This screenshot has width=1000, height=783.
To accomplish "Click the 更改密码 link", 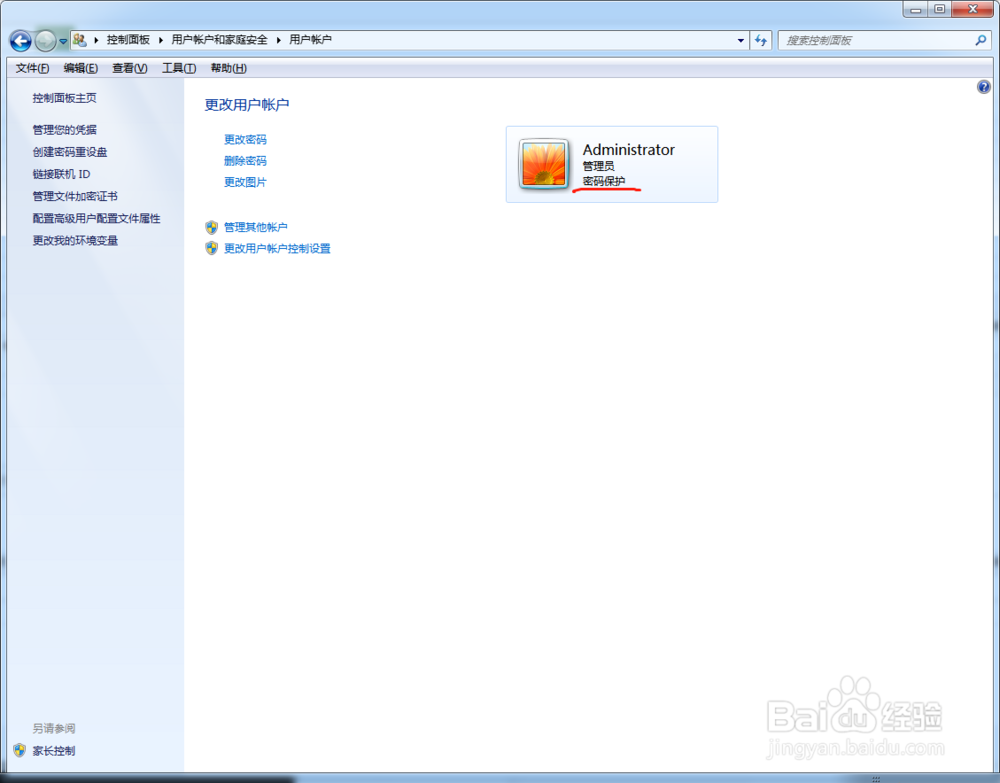I will coord(245,139).
